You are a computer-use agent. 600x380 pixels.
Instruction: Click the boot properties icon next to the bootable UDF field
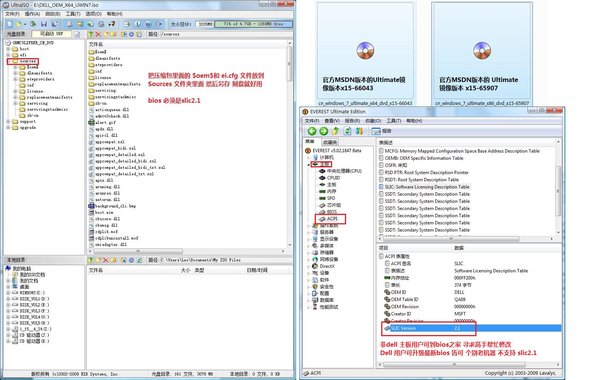click(77, 34)
